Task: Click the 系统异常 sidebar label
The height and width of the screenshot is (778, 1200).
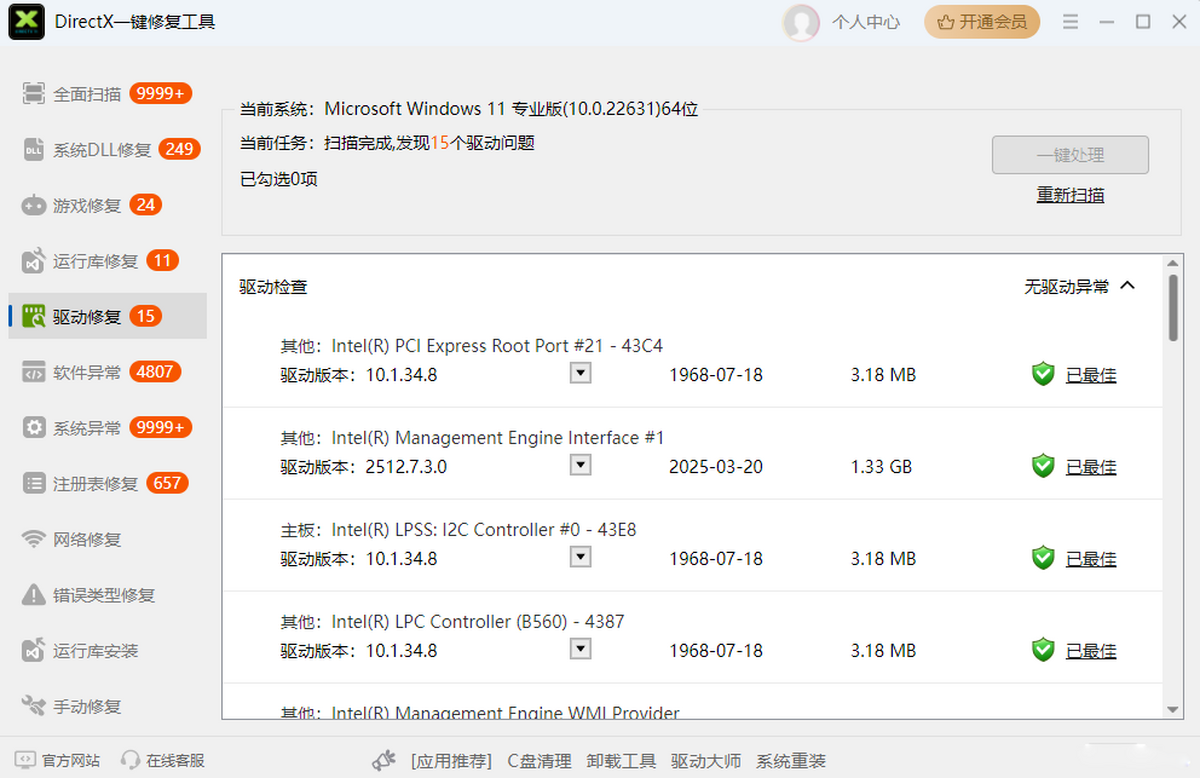Action: [x=87, y=428]
